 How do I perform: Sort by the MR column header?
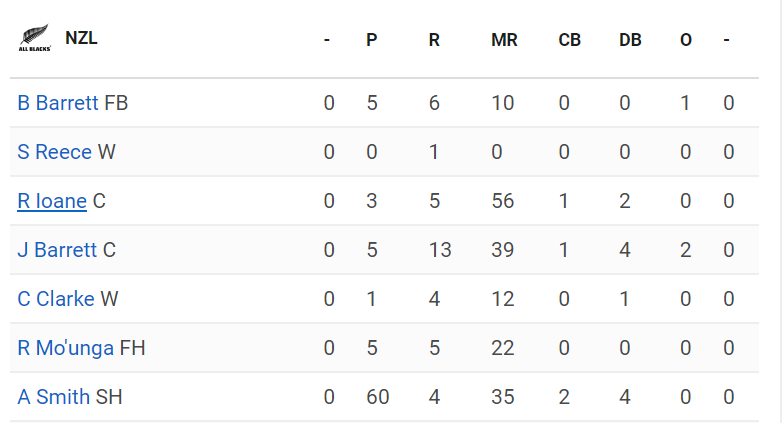pos(503,40)
